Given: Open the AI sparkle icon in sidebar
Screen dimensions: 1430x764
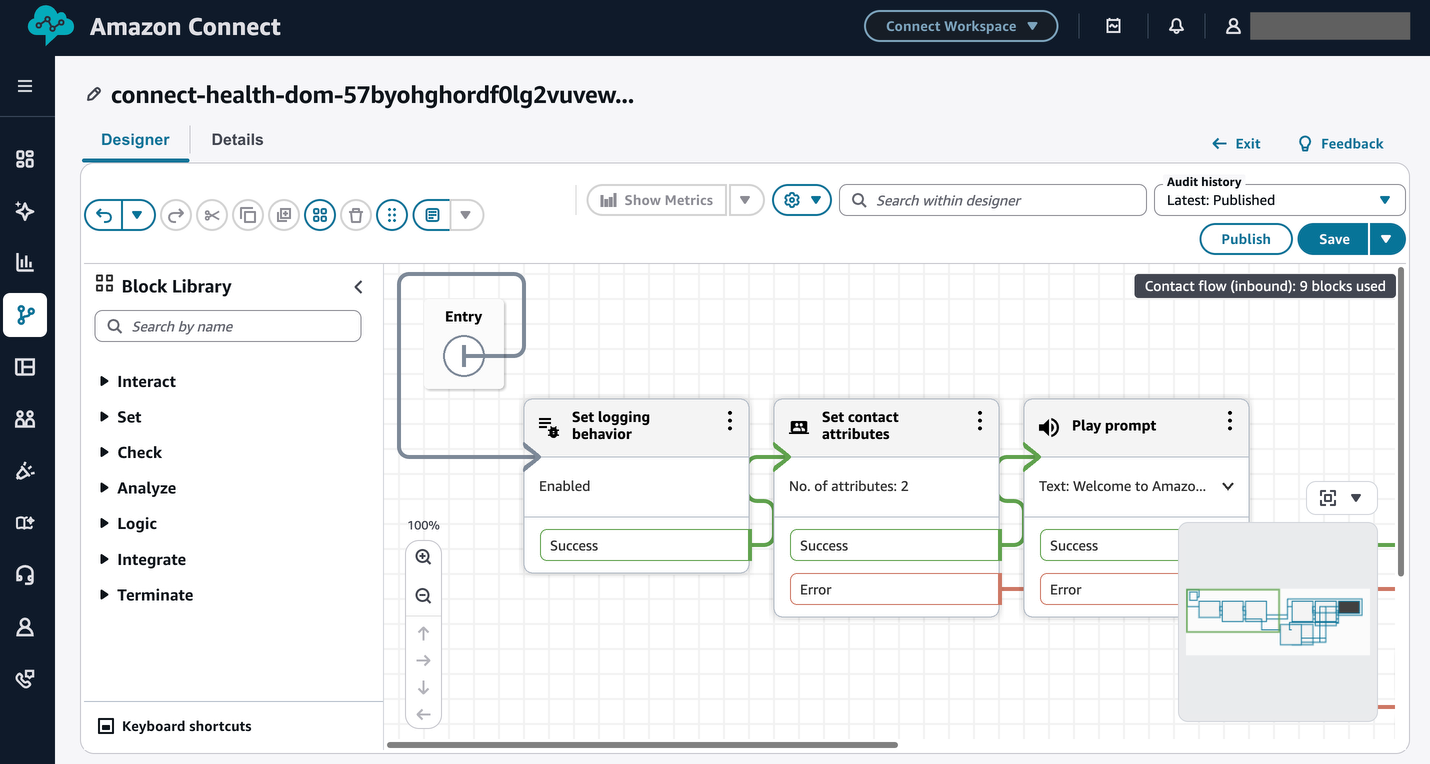Looking at the screenshot, I should 25,211.
